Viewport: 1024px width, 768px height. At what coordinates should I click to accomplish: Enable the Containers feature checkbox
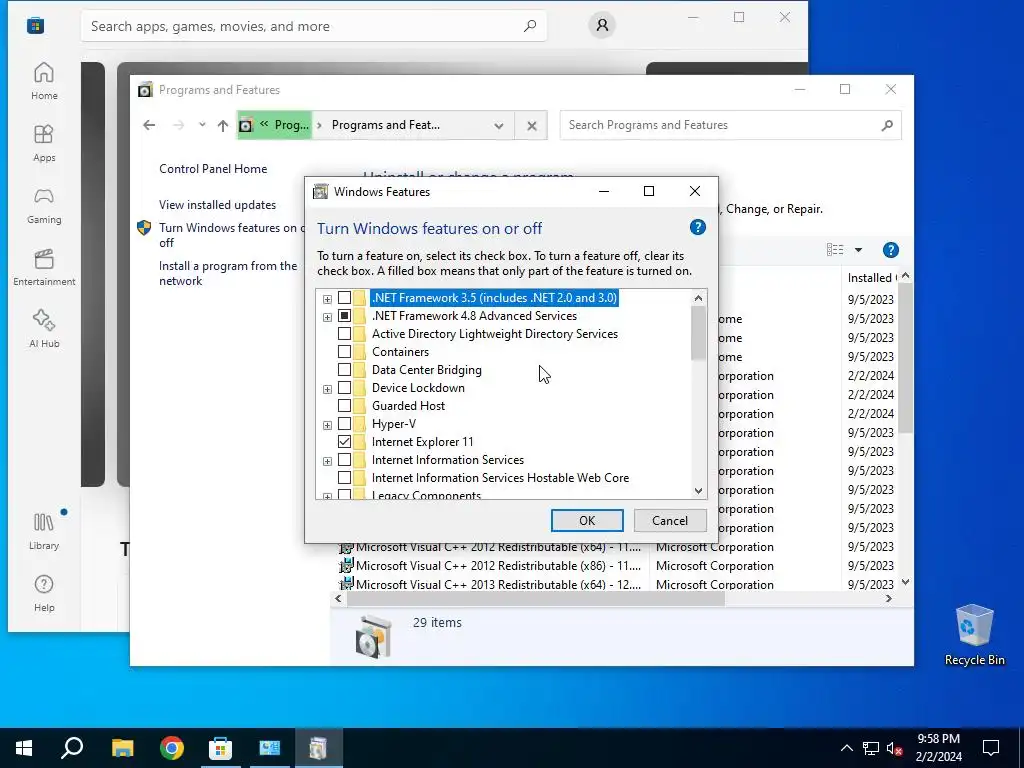click(x=344, y=352)
